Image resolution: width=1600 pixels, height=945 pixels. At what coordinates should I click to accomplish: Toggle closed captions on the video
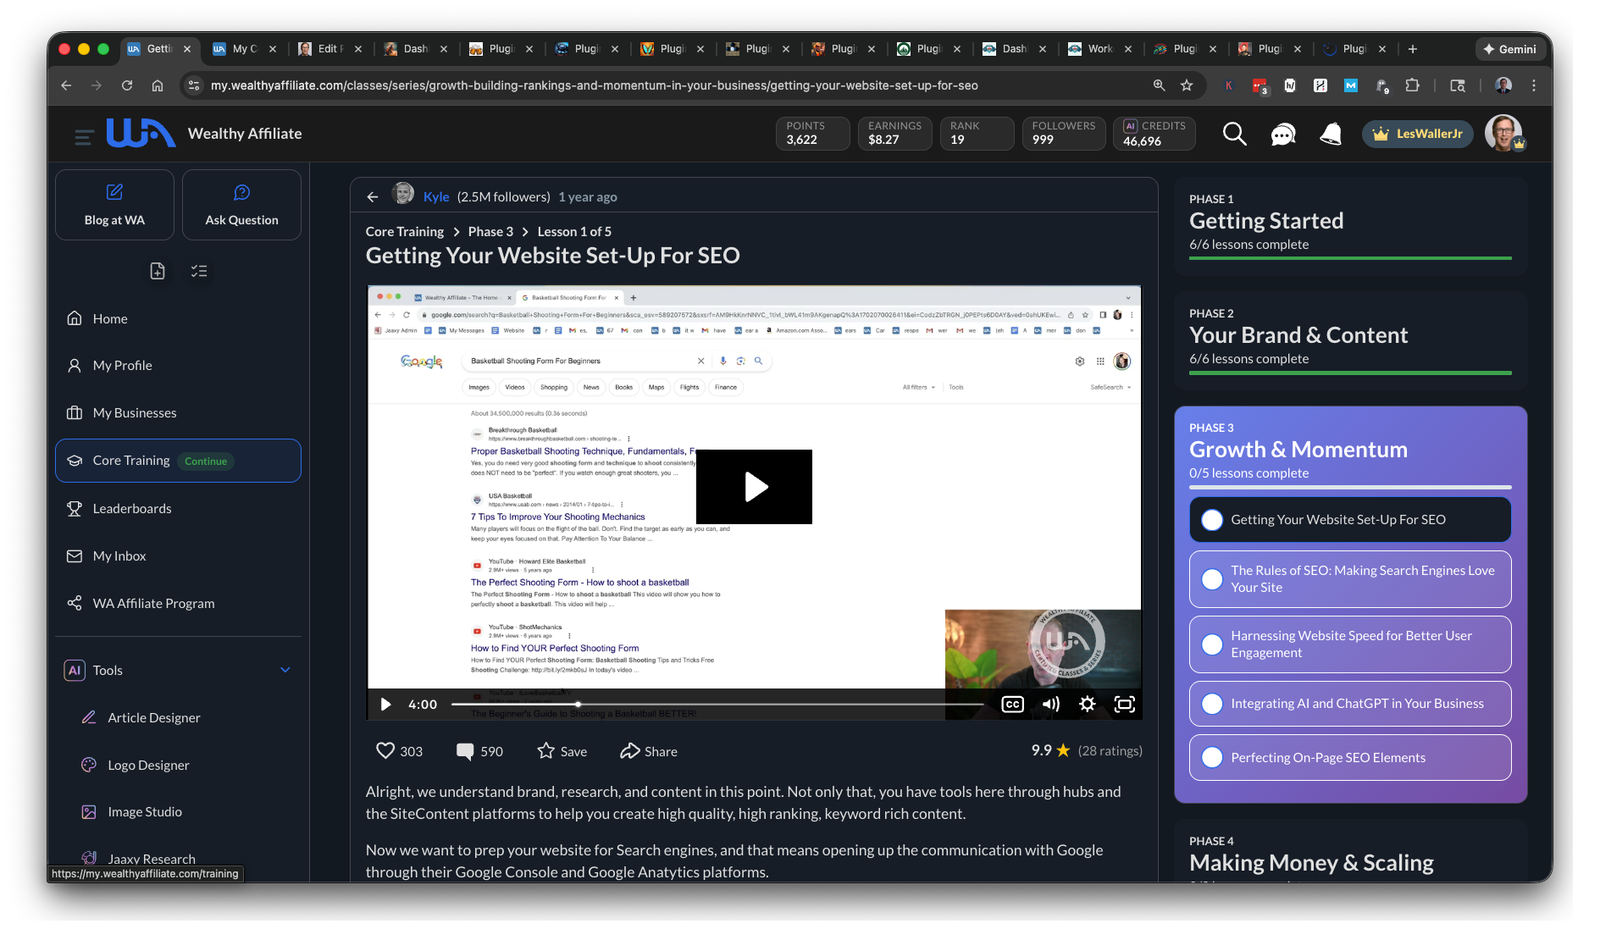[1012, 704]
